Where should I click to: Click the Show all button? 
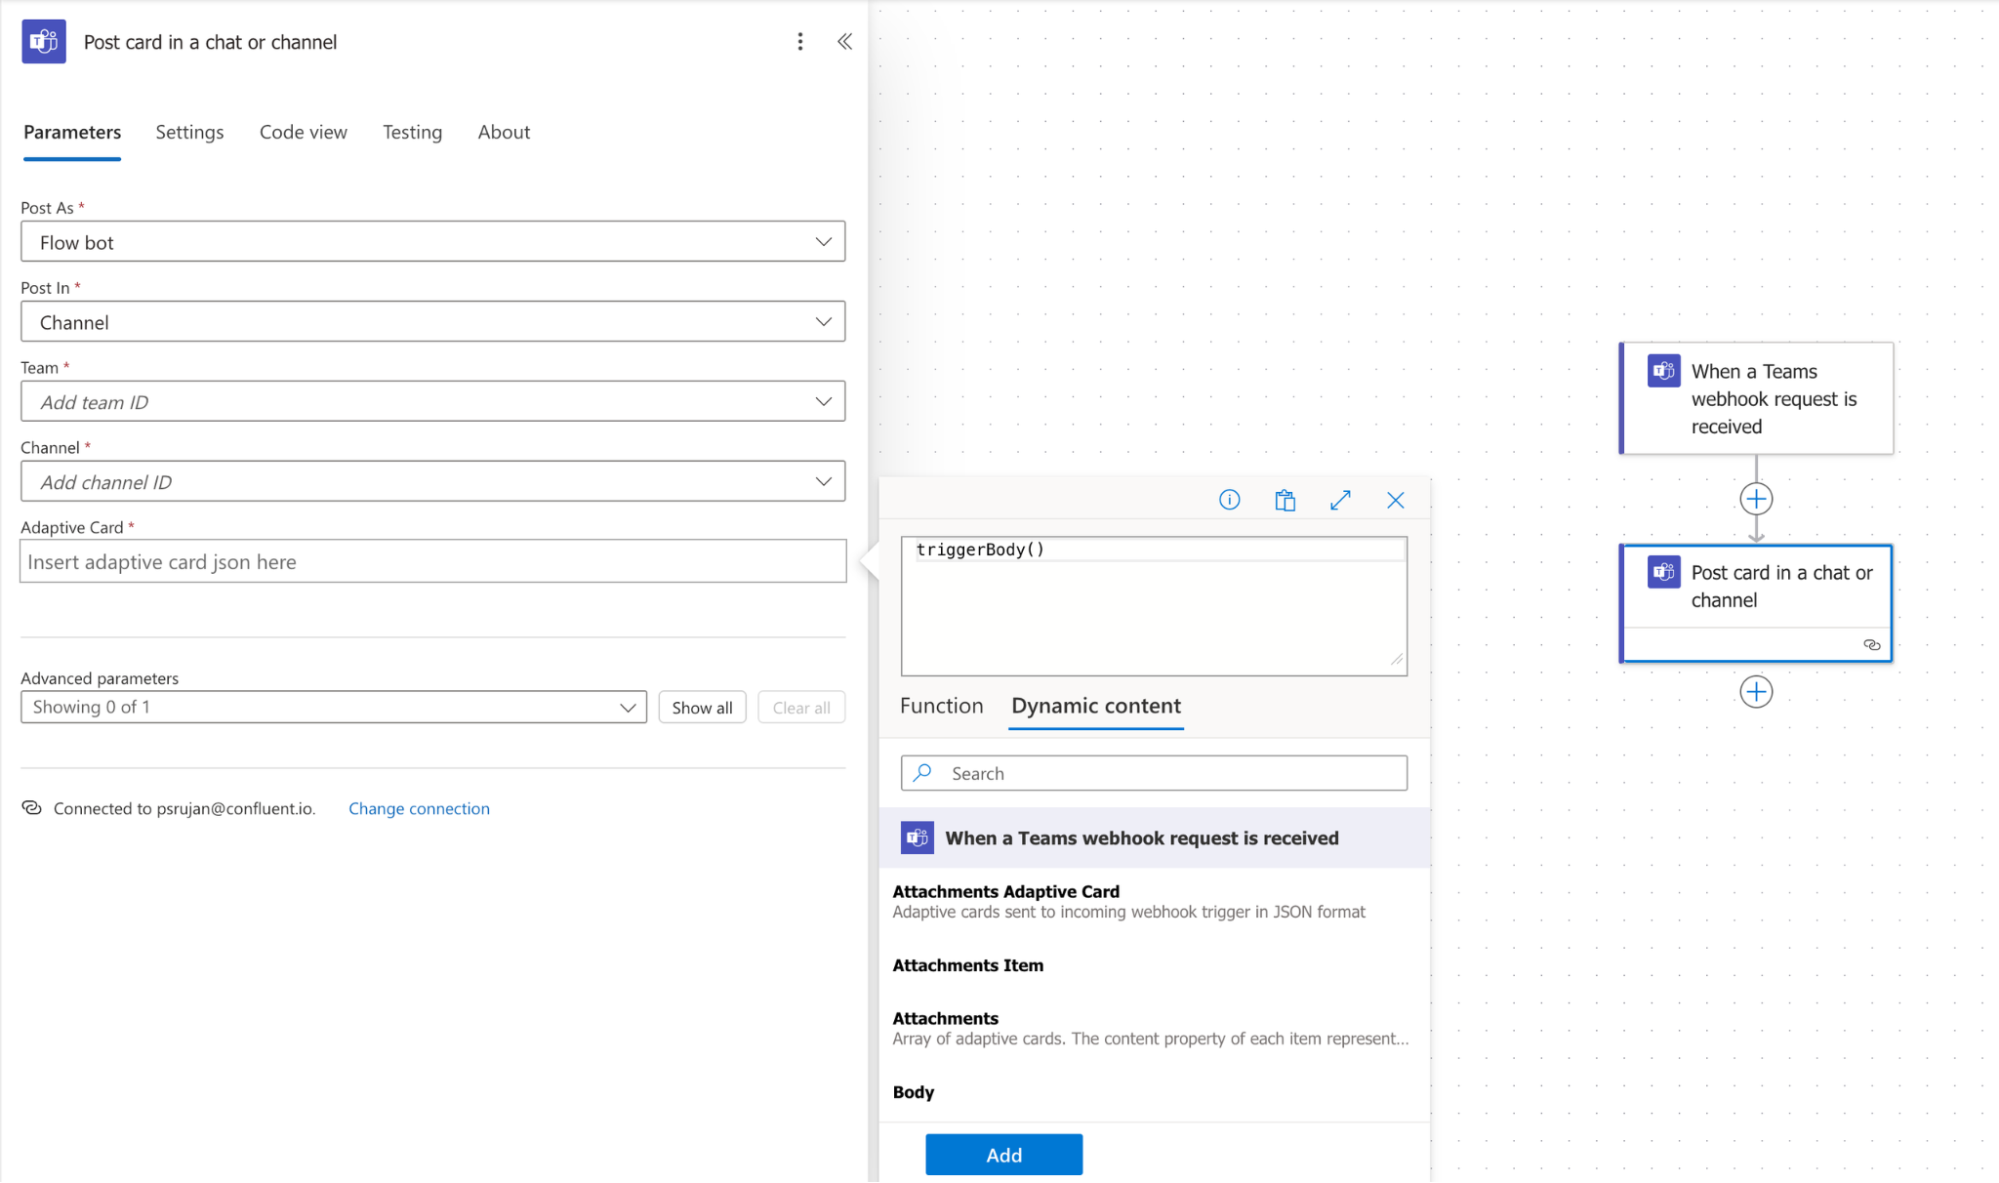click(702, 707)
